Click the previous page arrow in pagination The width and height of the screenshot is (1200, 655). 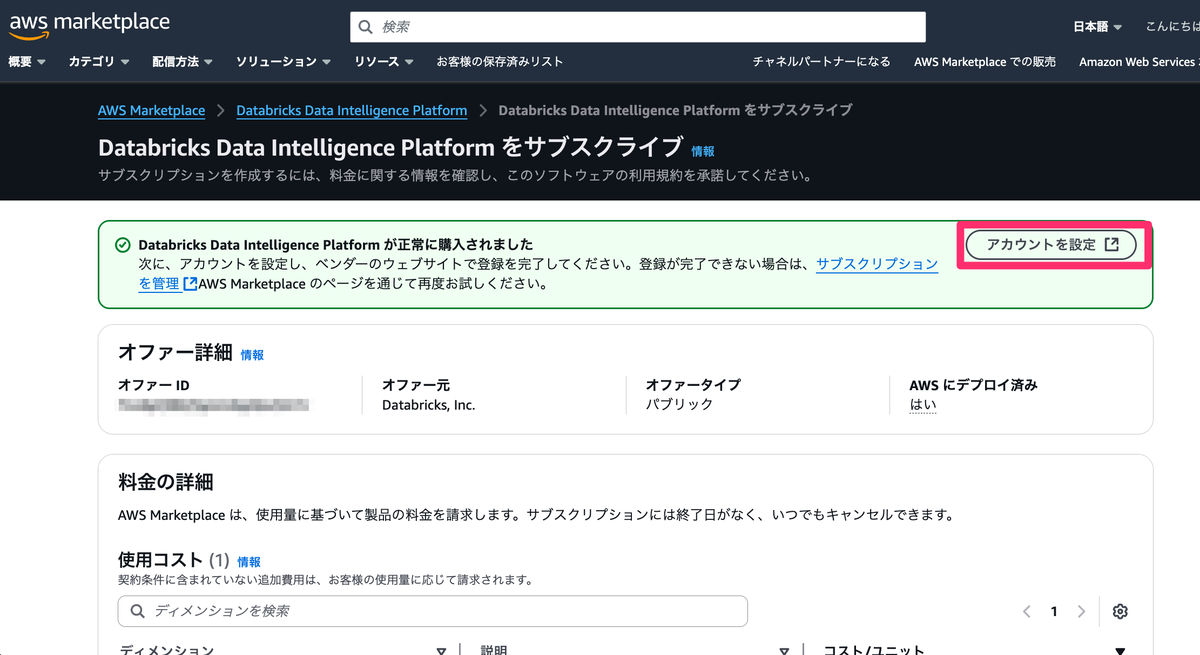[1027, 612]
